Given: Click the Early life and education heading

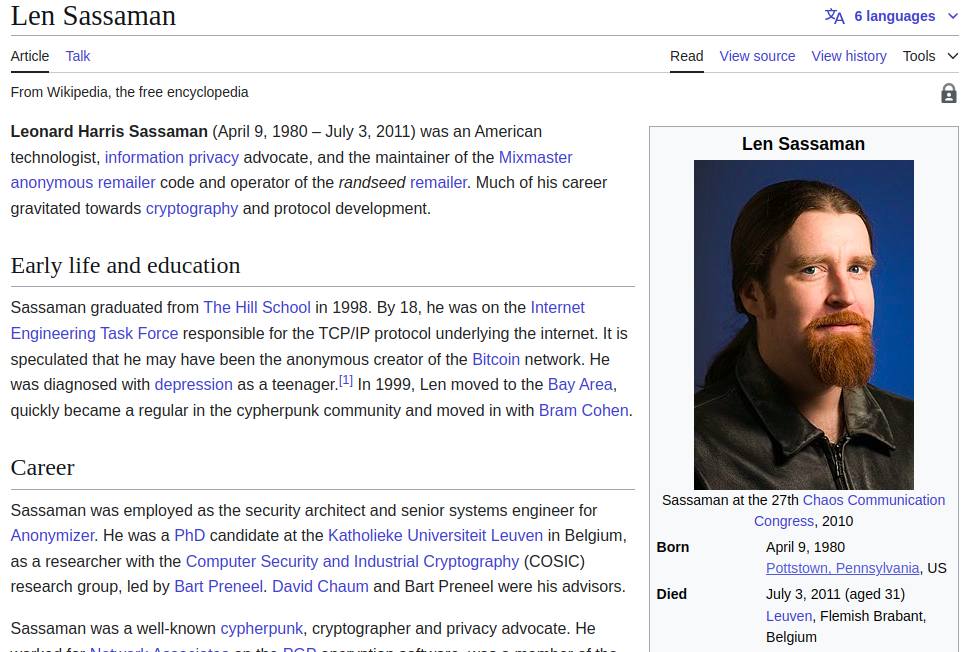Looking at the screenshot, I should pos(125,265).
